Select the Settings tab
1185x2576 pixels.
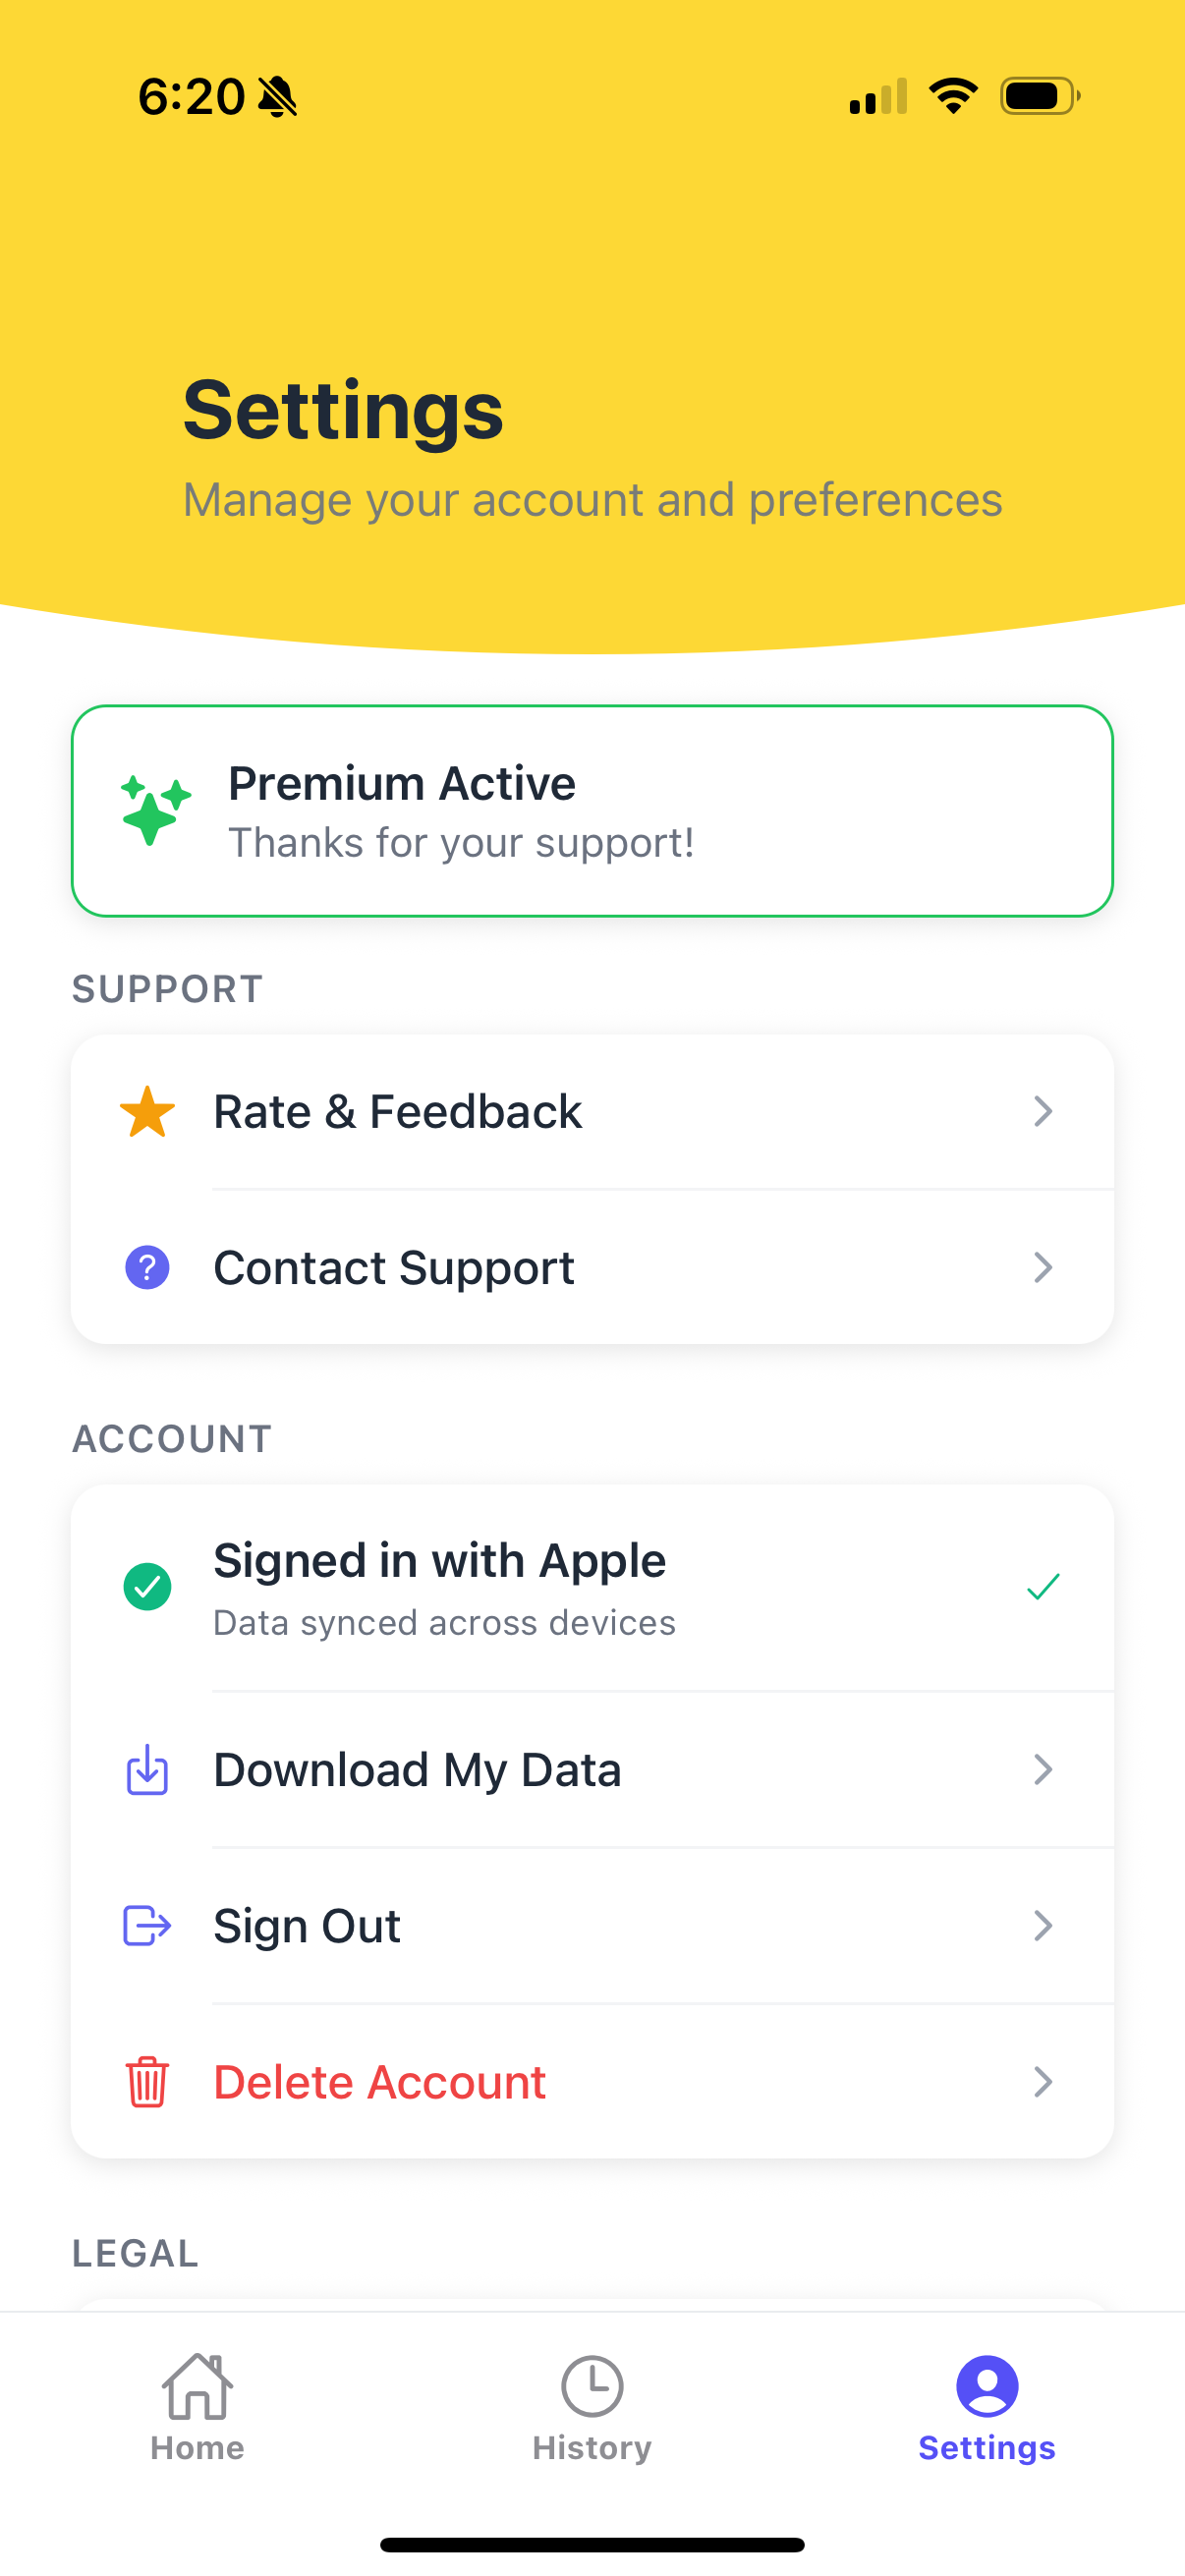(987, 2408)
